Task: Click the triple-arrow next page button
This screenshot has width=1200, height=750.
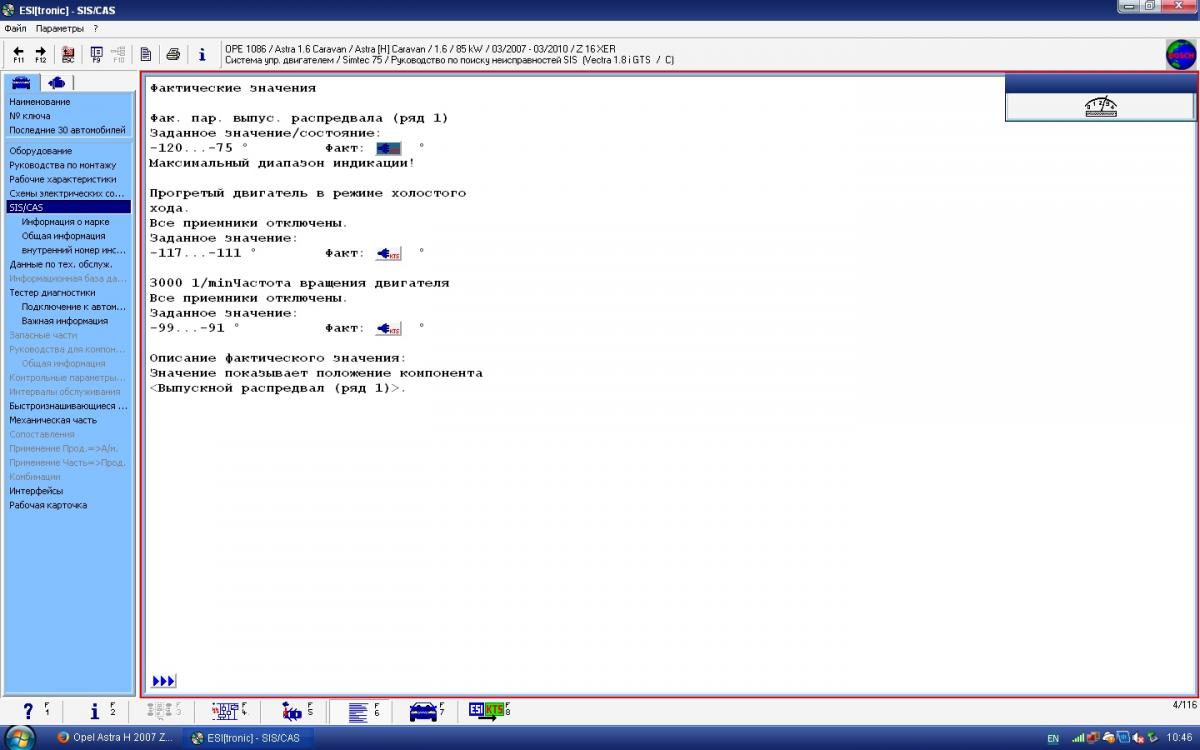Action: click(164, 681)
